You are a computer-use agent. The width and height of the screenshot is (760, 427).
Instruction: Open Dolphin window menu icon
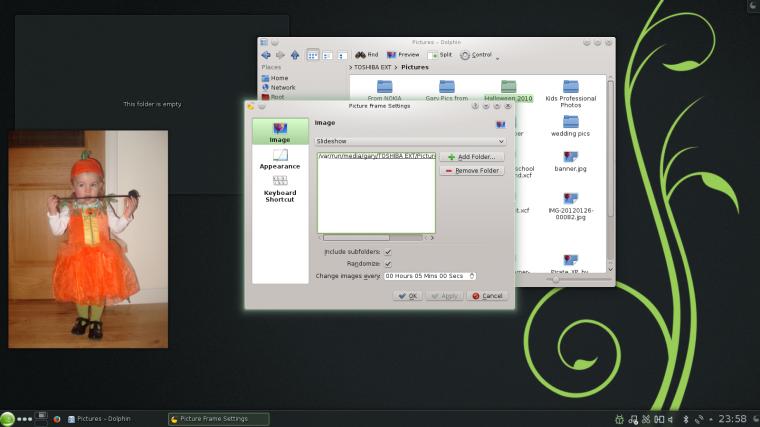click(264, 43)
